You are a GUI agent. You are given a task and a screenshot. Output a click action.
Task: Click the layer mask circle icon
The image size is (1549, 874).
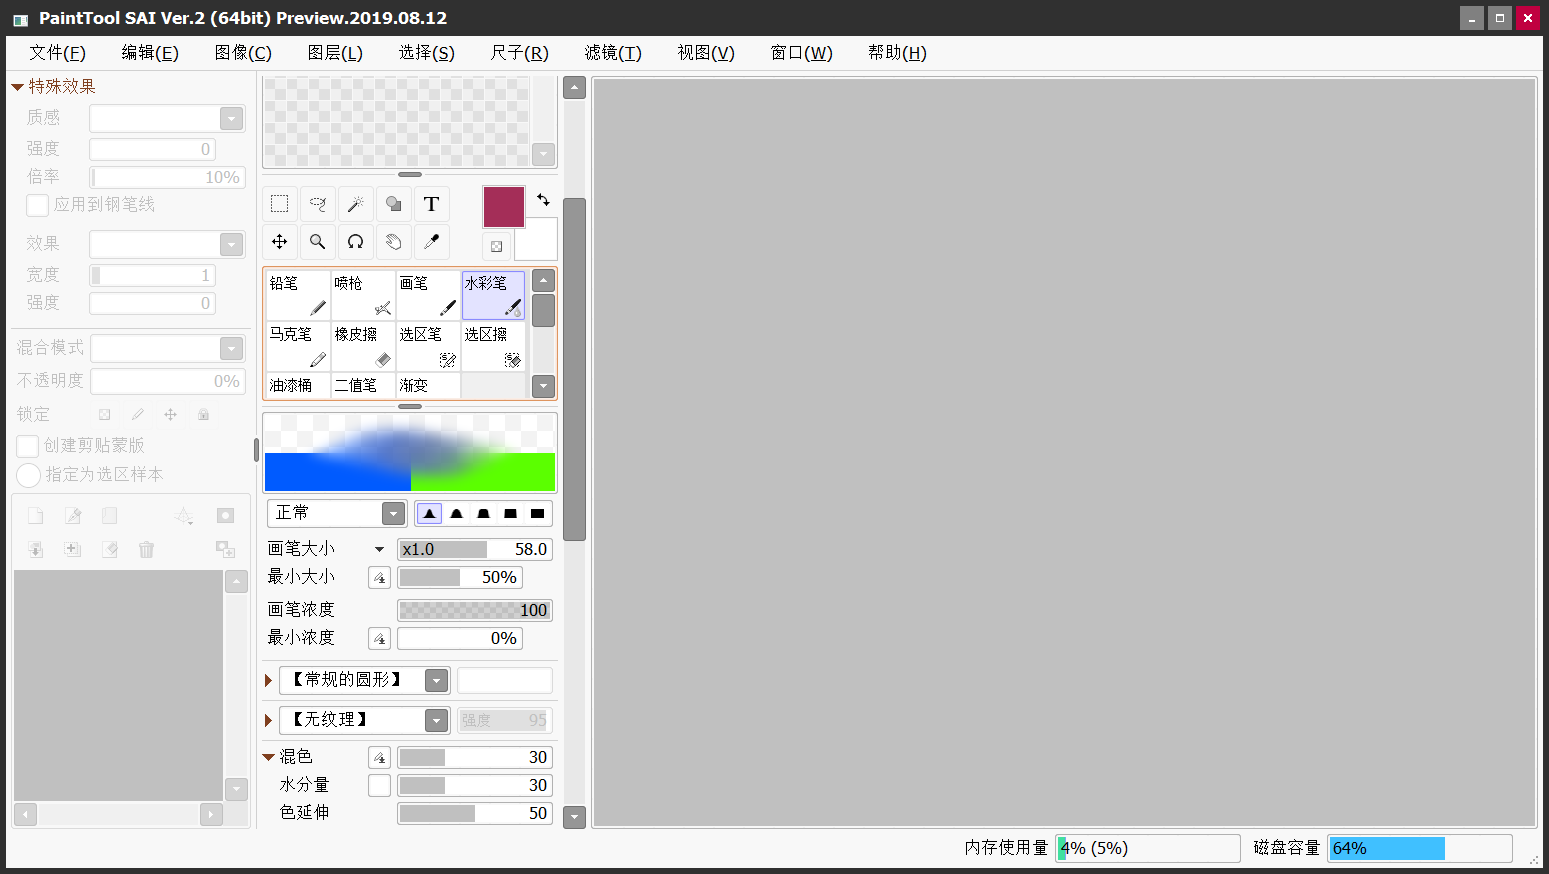[225, 516]
